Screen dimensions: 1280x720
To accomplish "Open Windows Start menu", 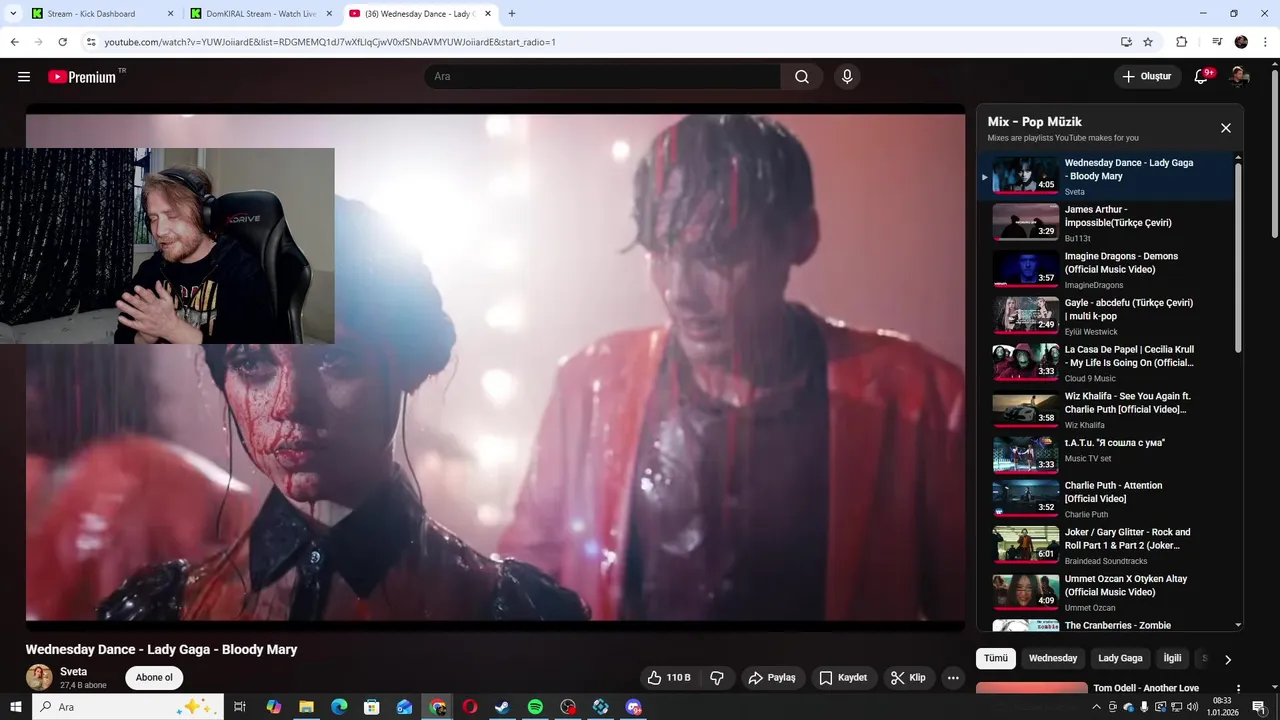I will (x=16, y=707).
